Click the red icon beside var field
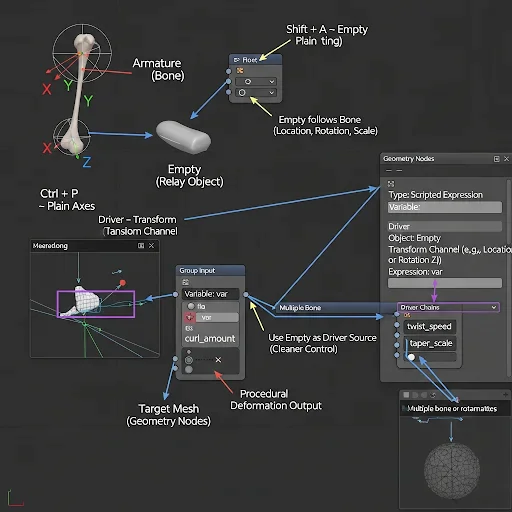This screenshot has width=512, height=512. [x=190, y=318]
